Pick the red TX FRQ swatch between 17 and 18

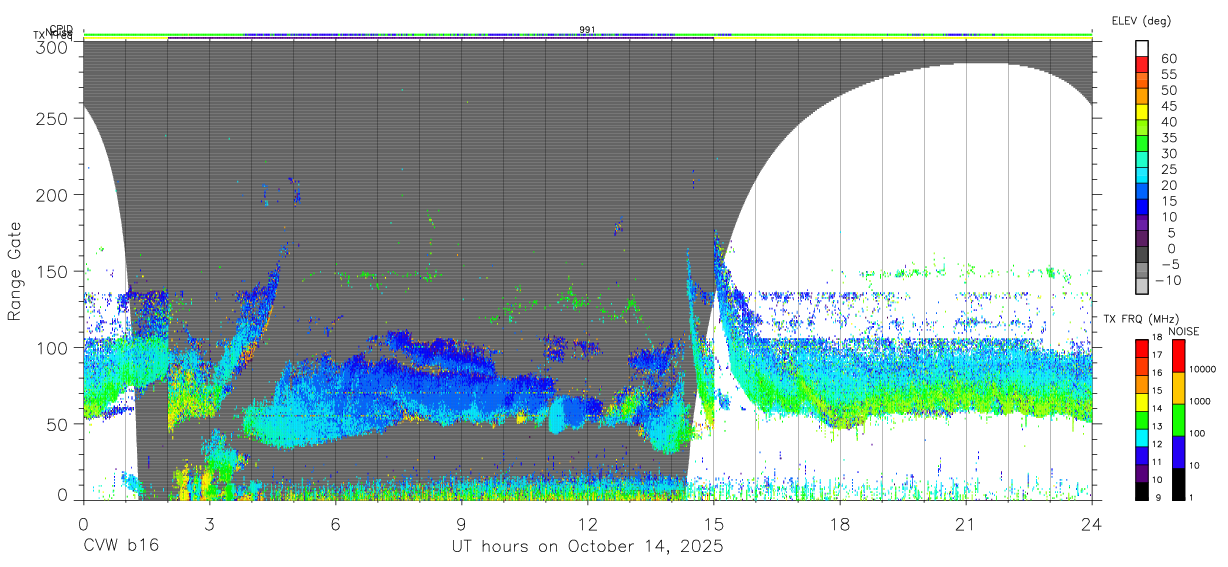[x=1142, y=348]
